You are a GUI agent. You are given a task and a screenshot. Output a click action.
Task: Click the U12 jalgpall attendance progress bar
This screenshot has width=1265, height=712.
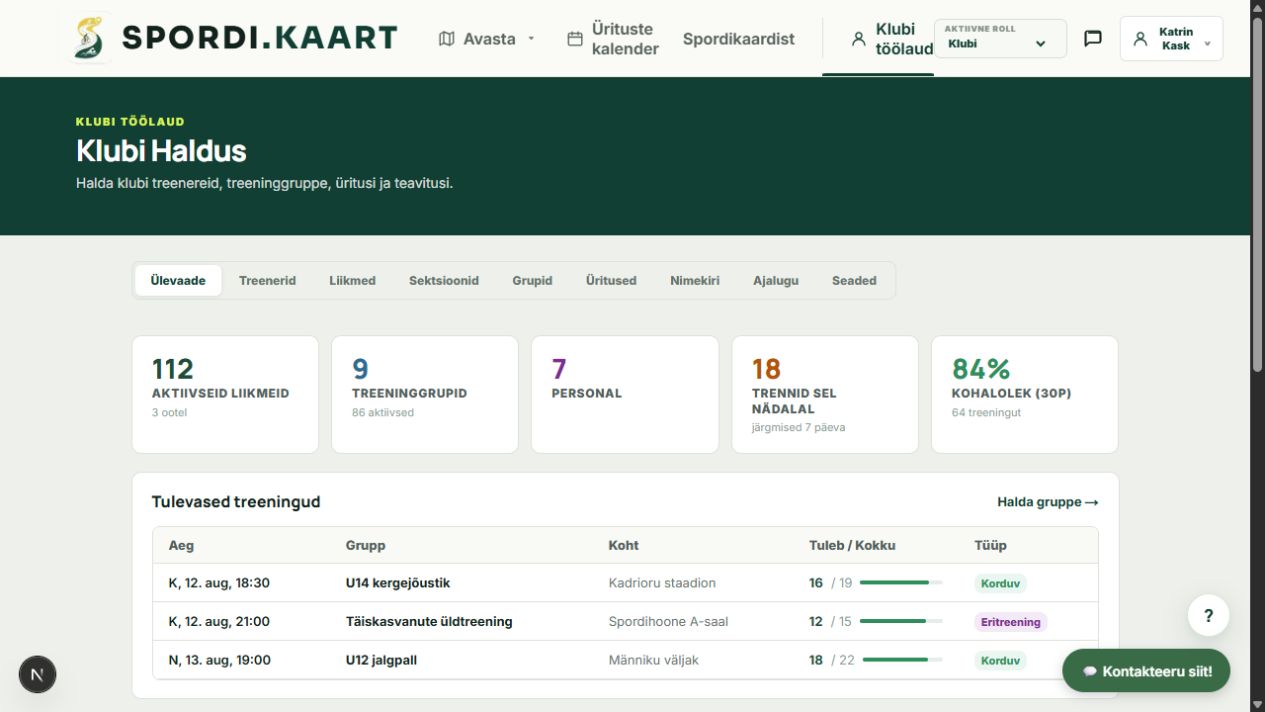(x=903, y=660)
